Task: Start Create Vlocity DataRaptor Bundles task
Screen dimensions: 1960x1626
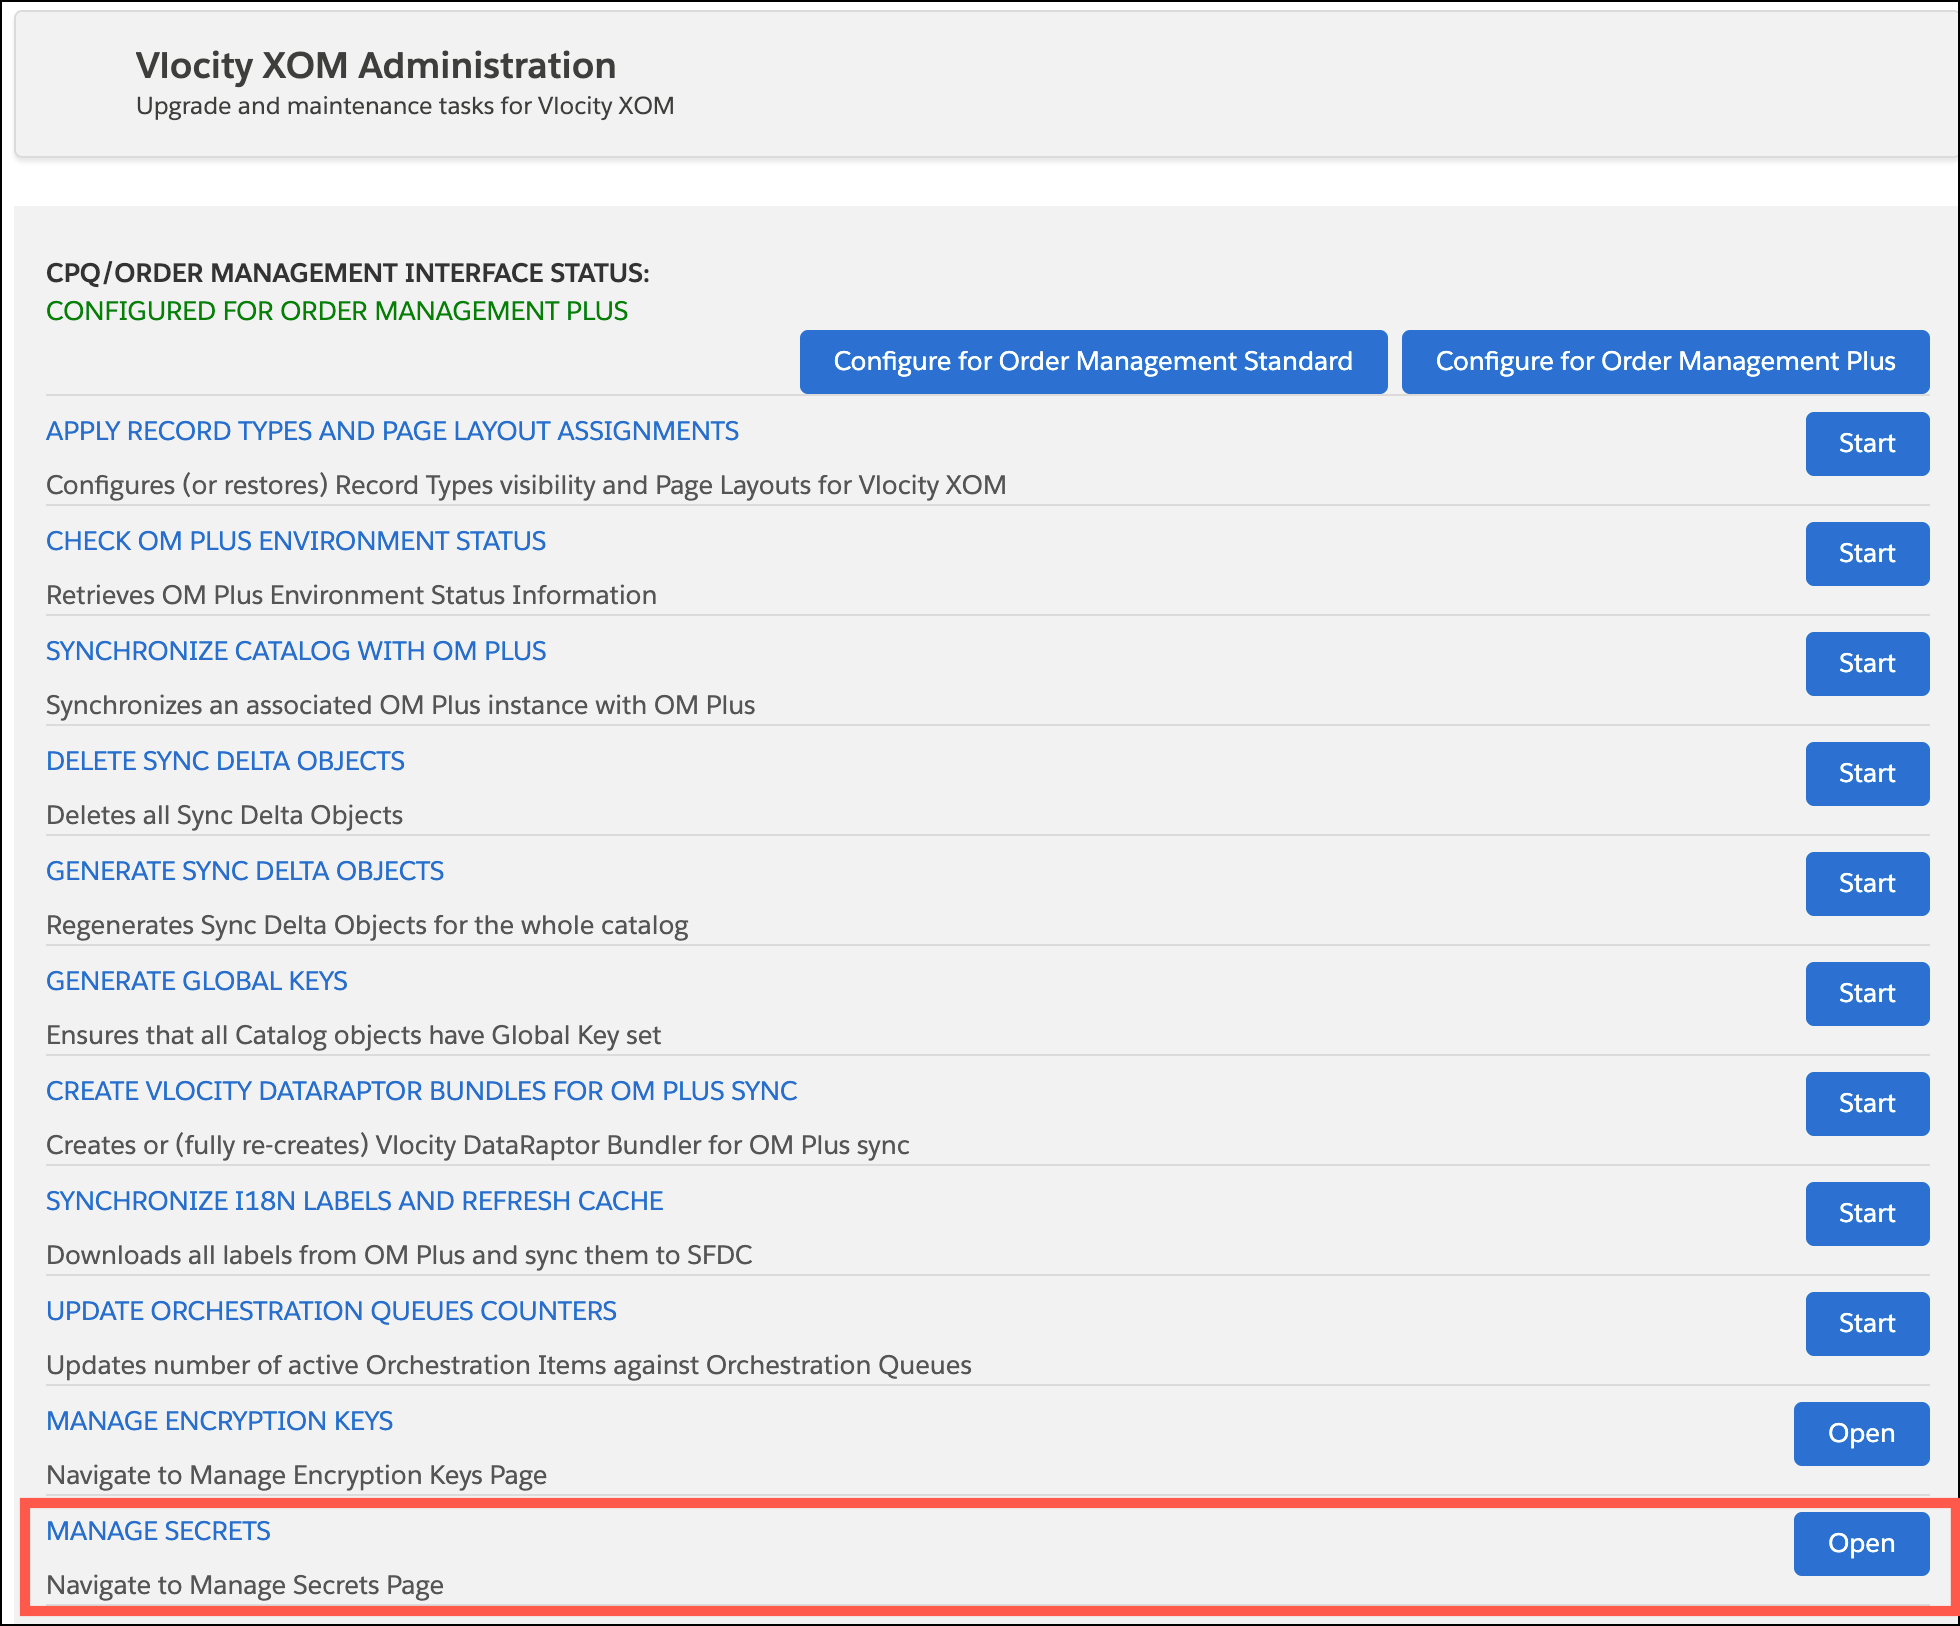Action: tap(1867, 1104)
